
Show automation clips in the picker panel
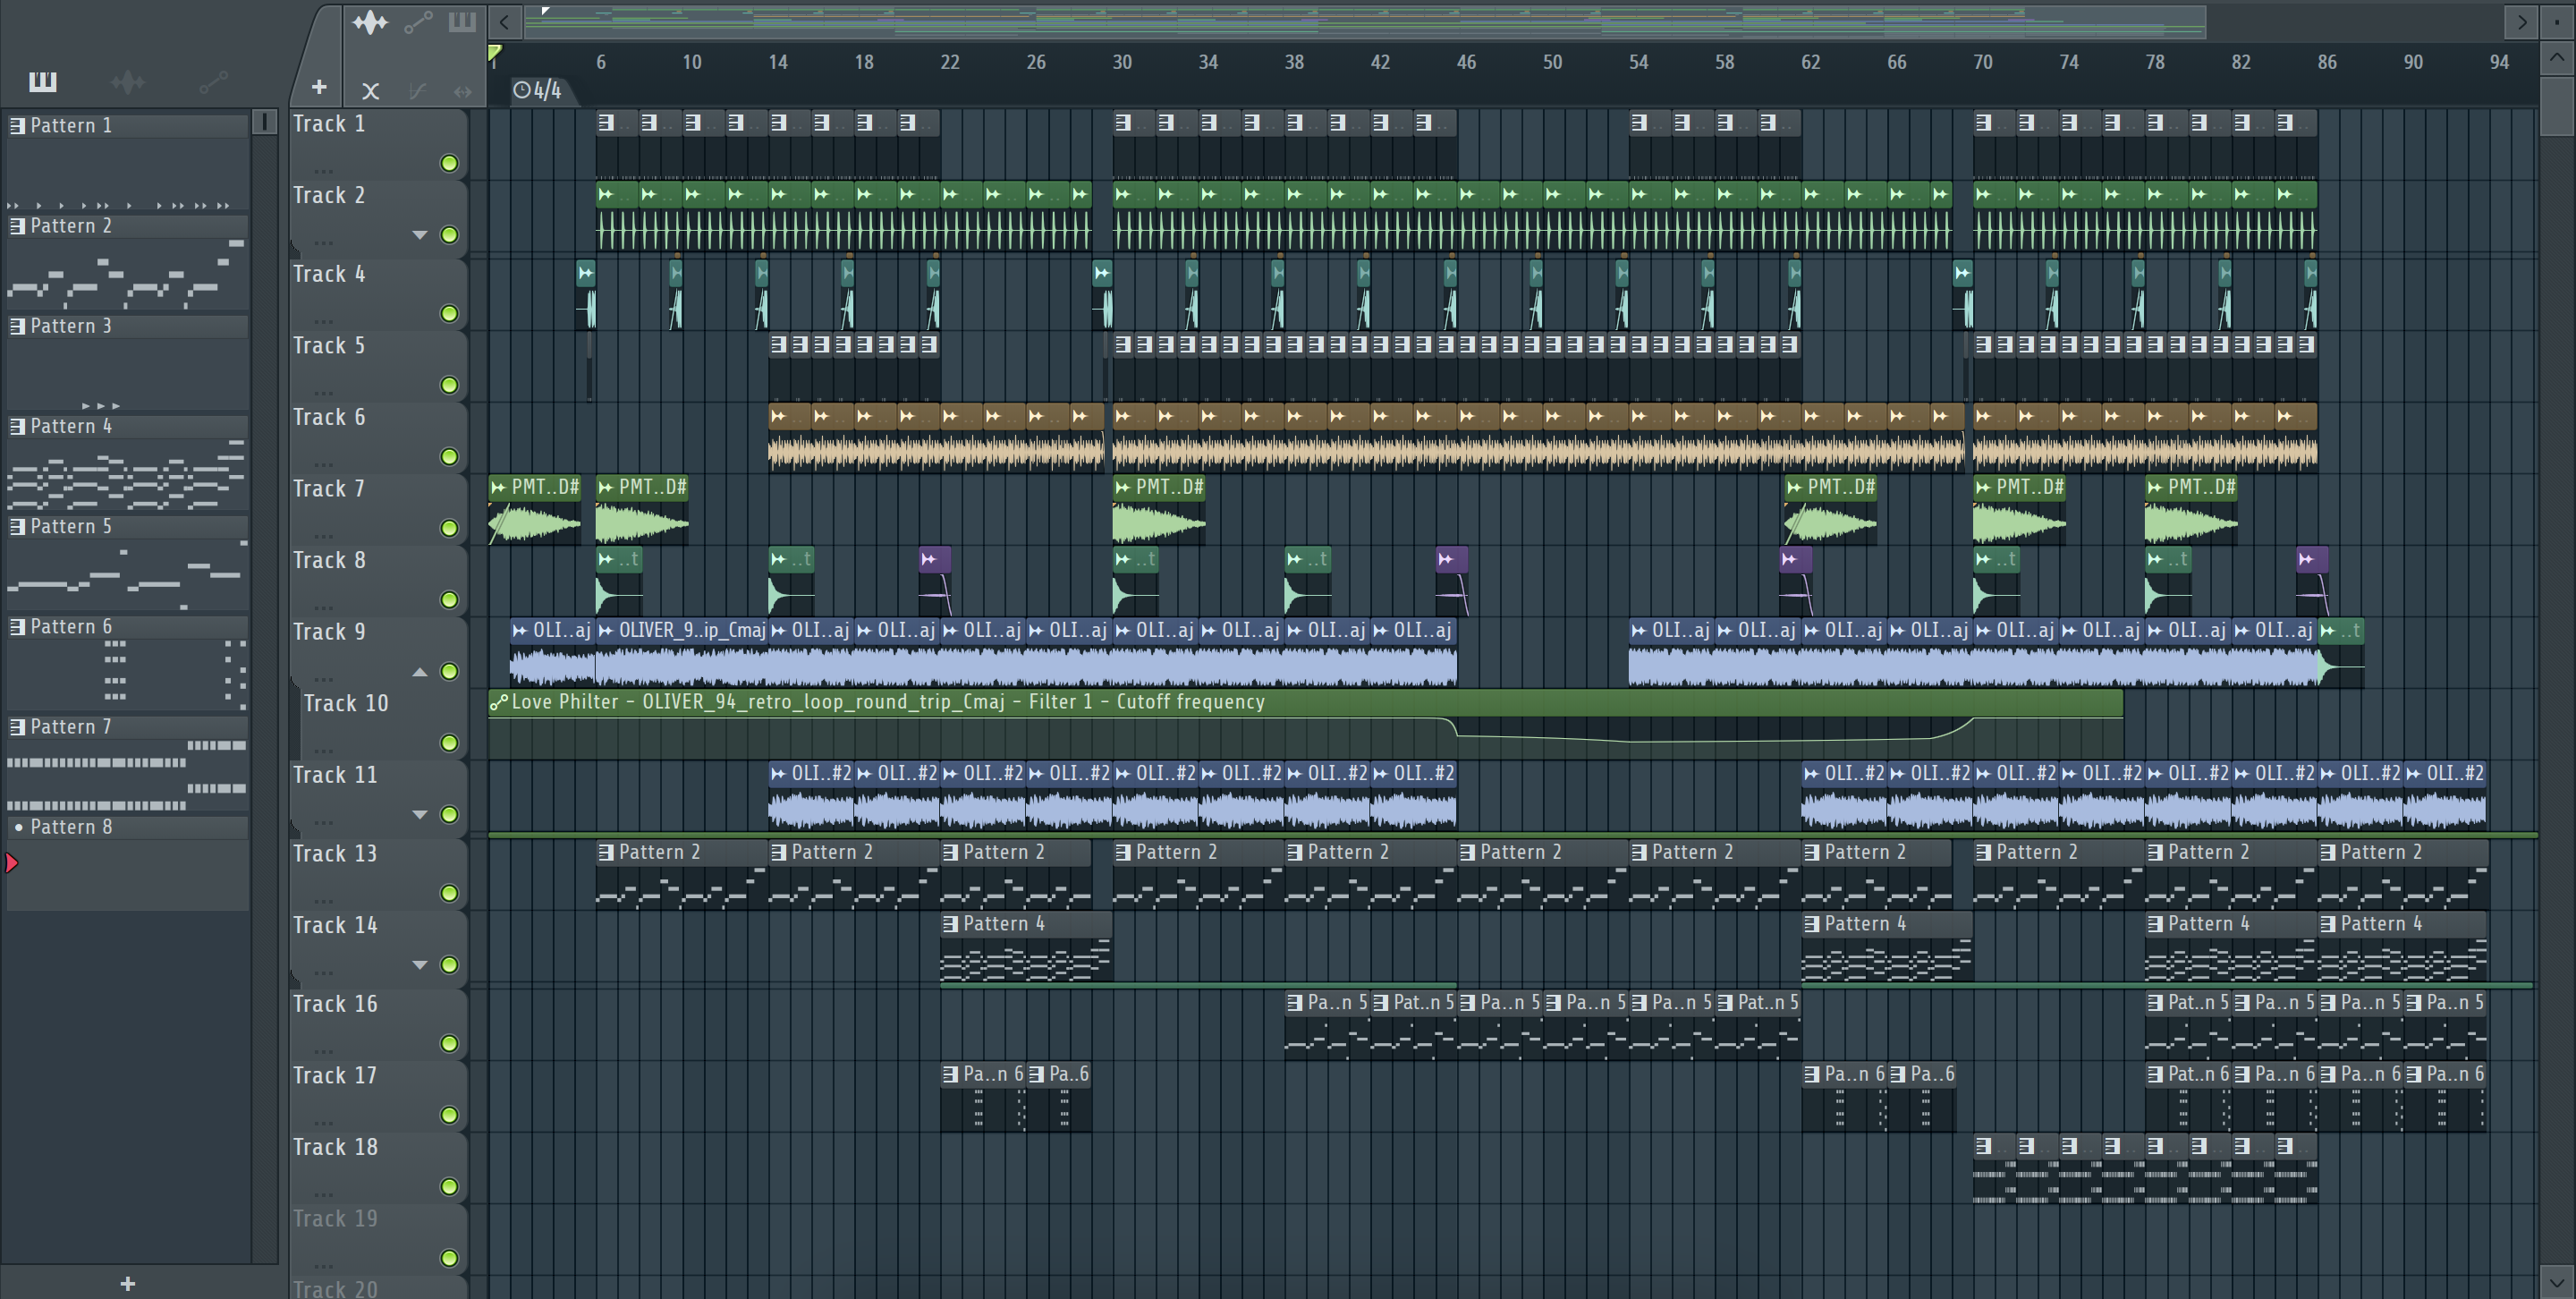213,82
